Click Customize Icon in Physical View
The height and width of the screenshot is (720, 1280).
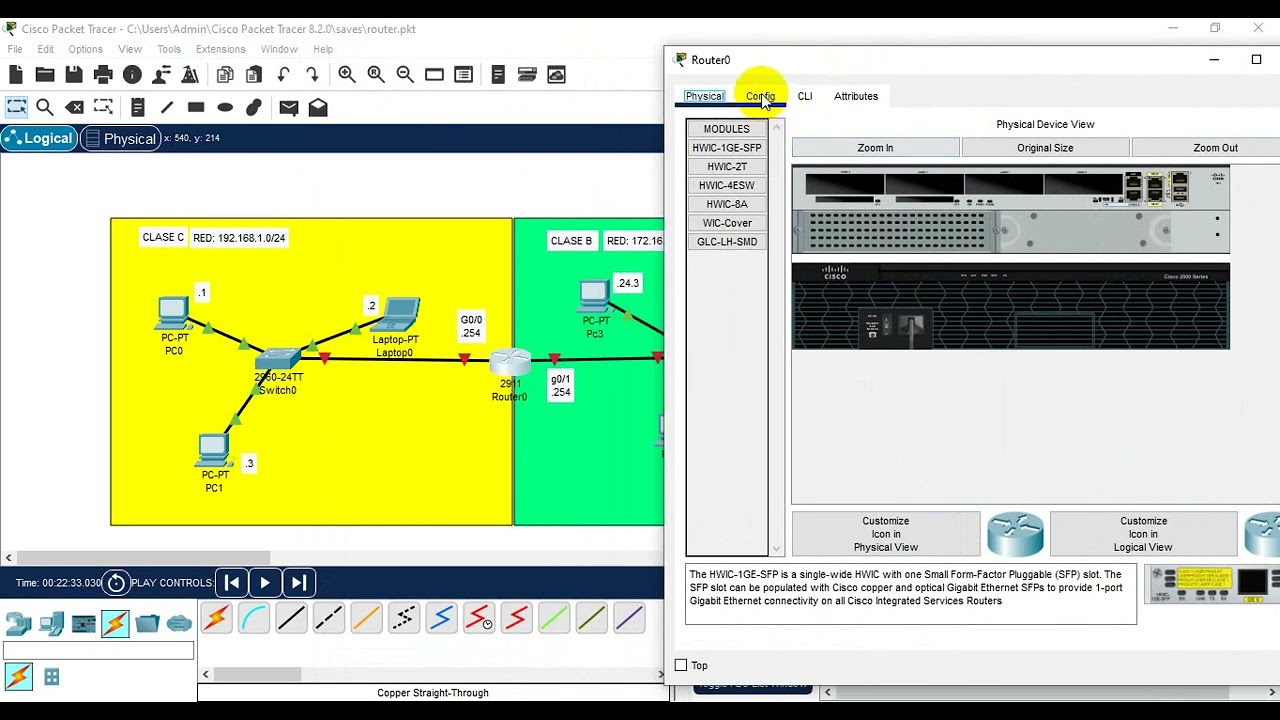[886, 534]
